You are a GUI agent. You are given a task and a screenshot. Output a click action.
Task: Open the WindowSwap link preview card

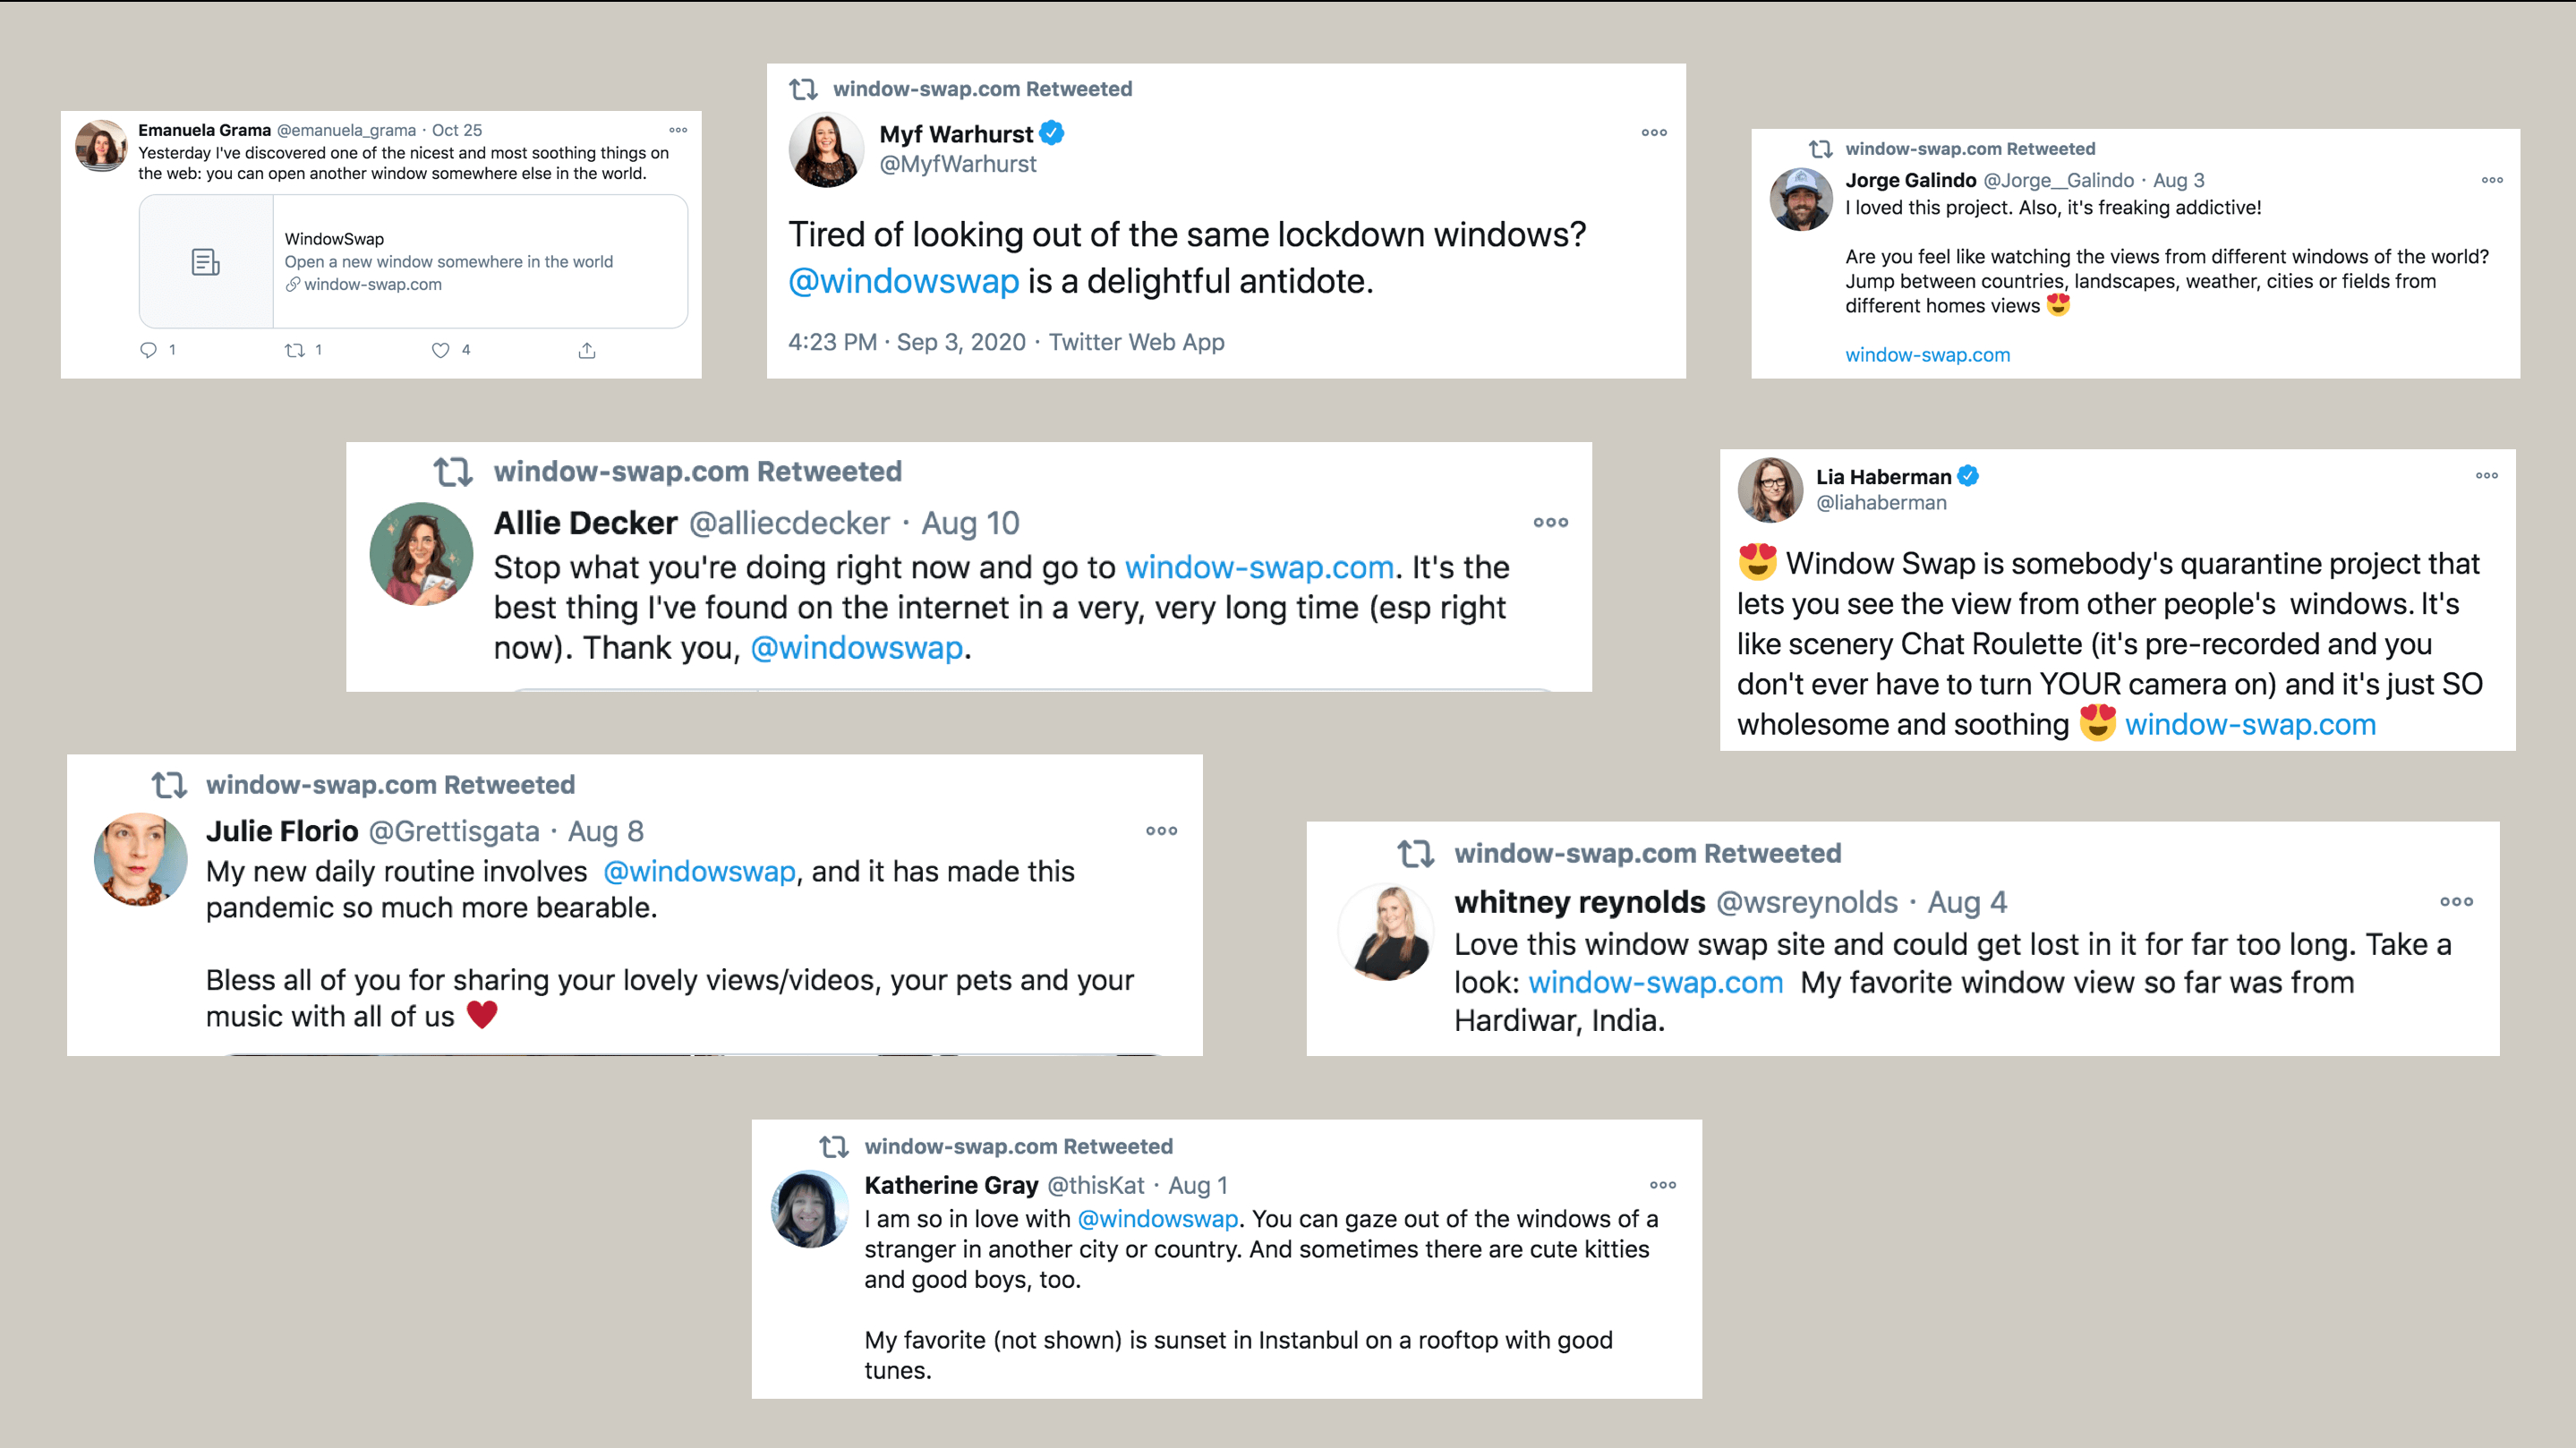413,261
